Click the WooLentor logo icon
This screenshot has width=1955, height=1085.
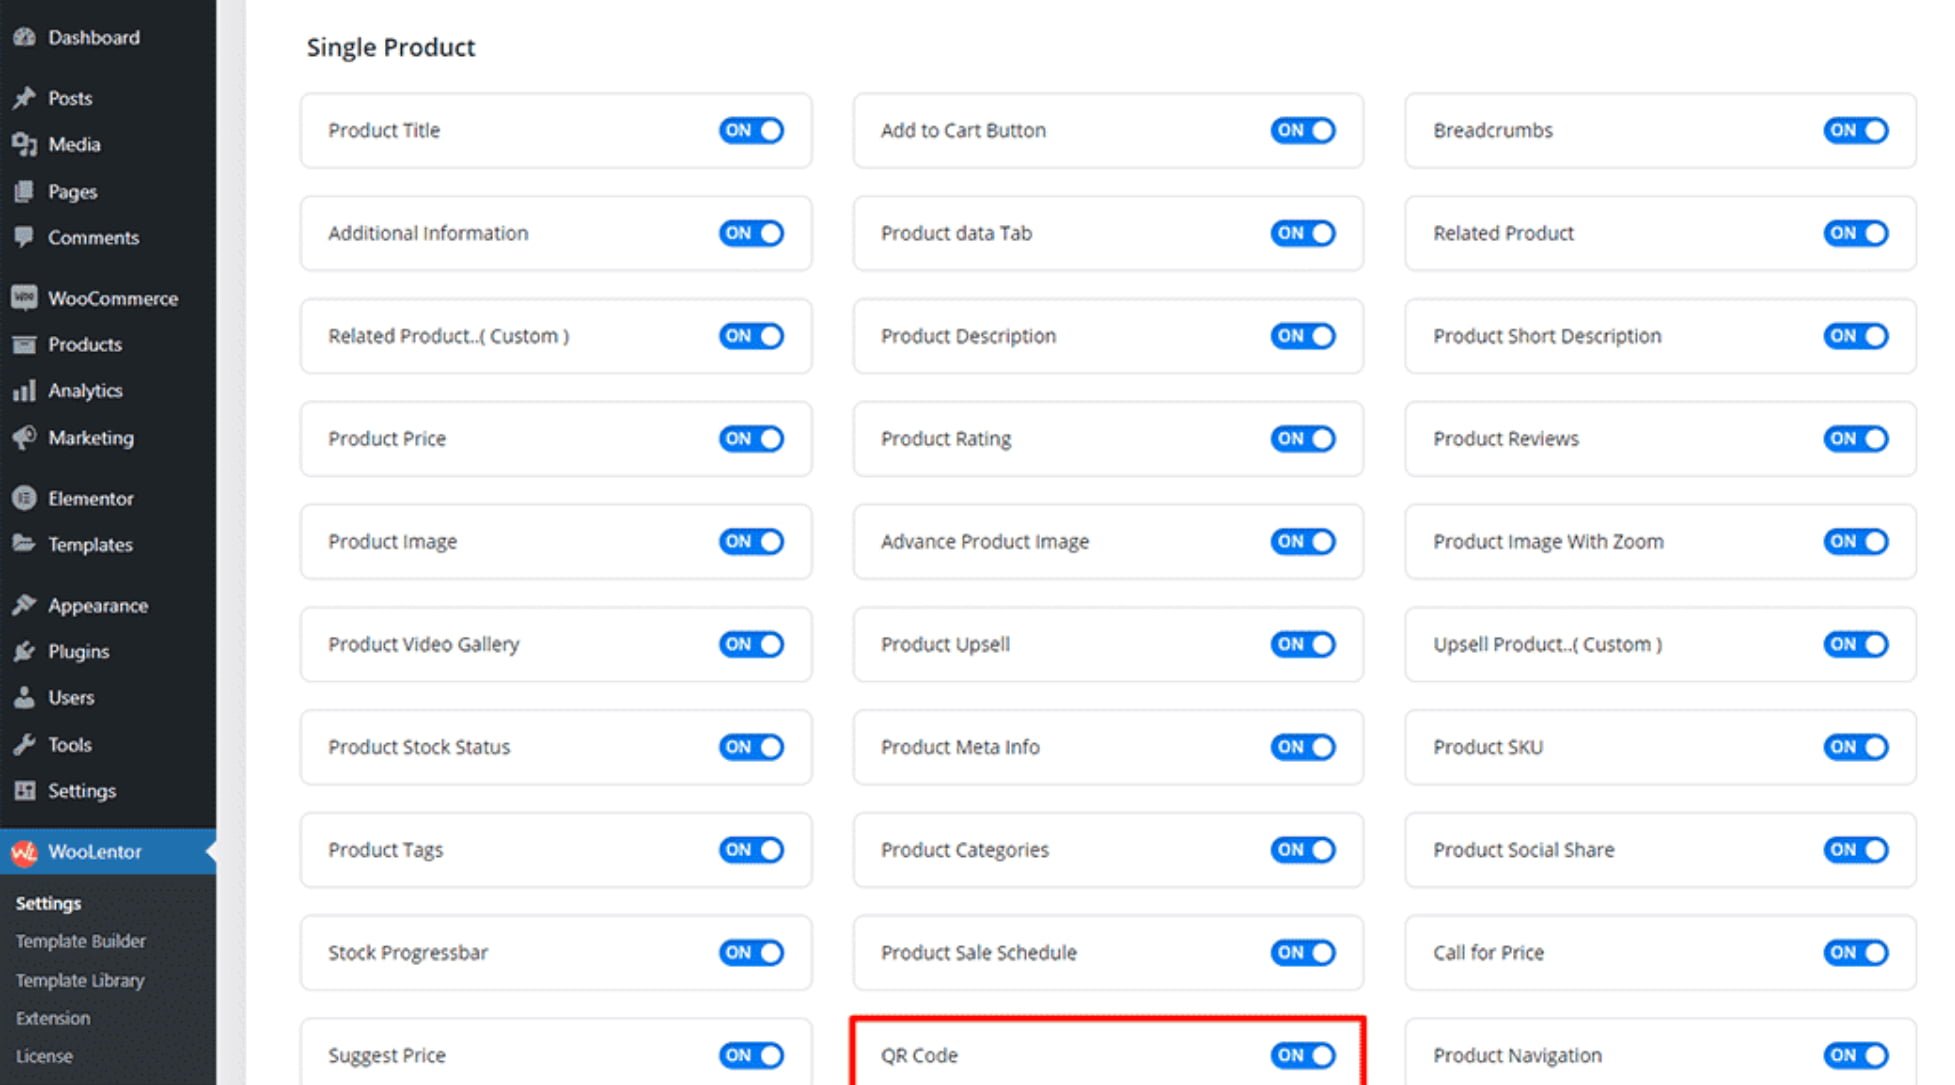(x=24, y=852)
